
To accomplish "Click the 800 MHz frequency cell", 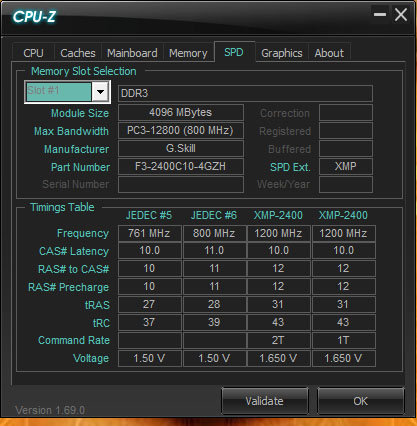I will tap(214, 233).
